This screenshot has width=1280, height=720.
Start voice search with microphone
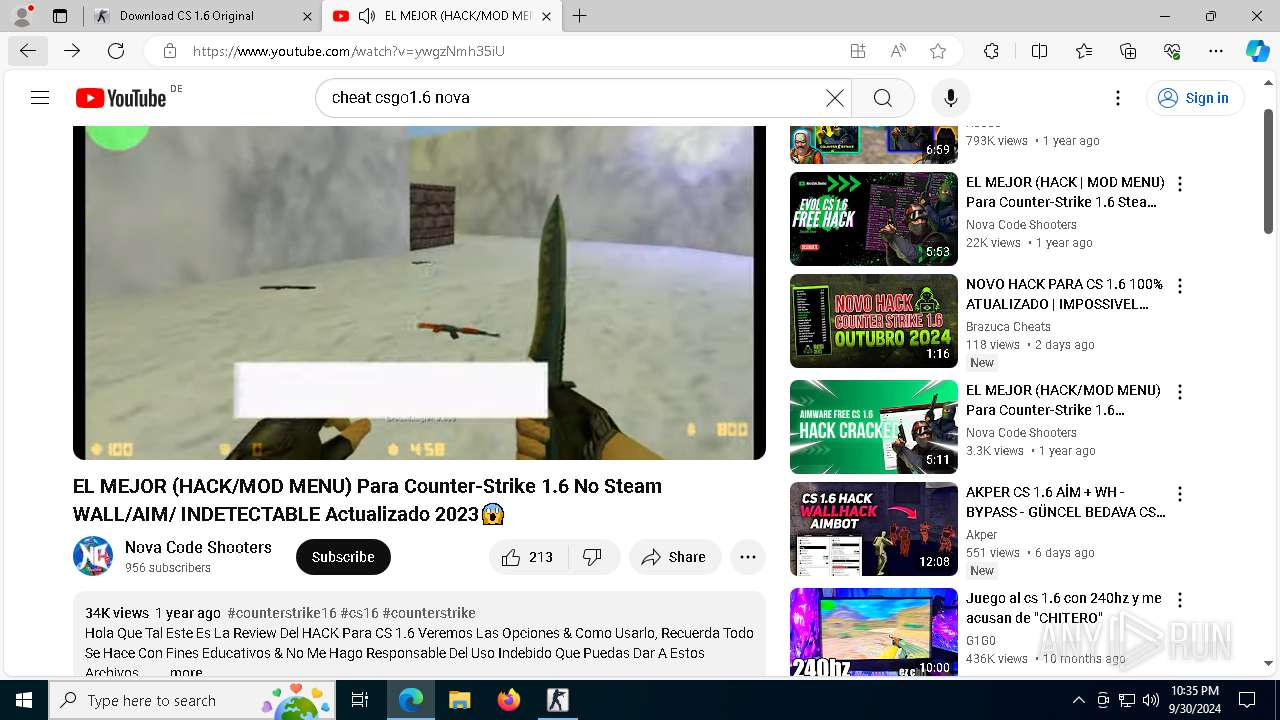point(951,98)
